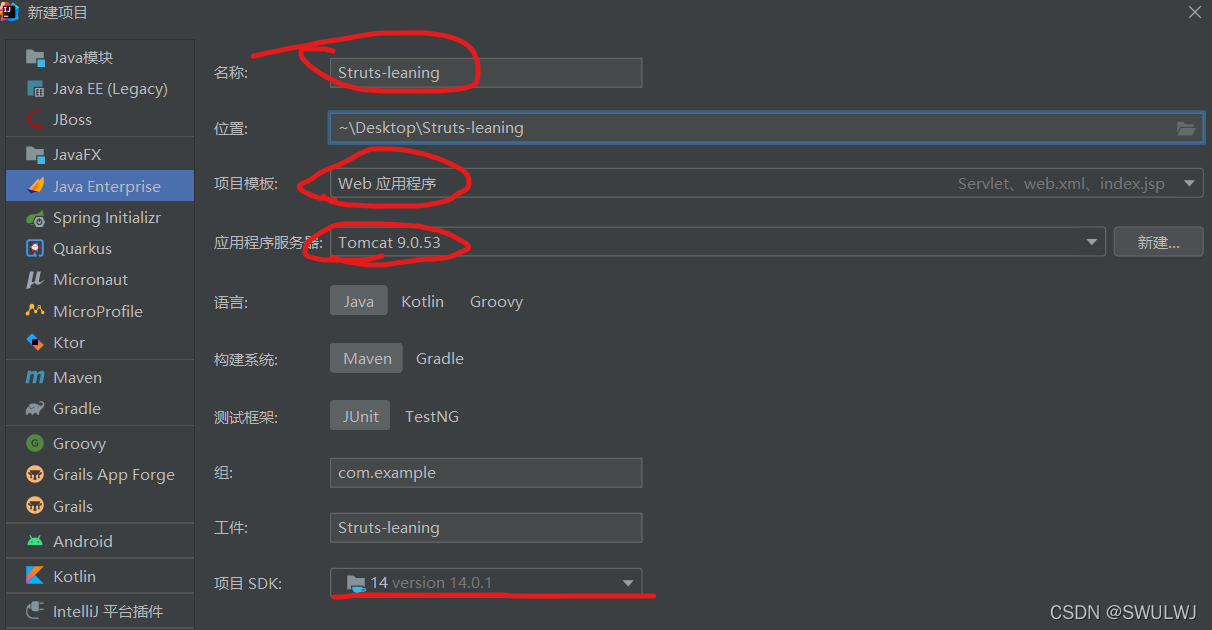This screenshot has width=1212, height=630.
Task: Select Micronaut text in sidebar
Action: point(90,280)
